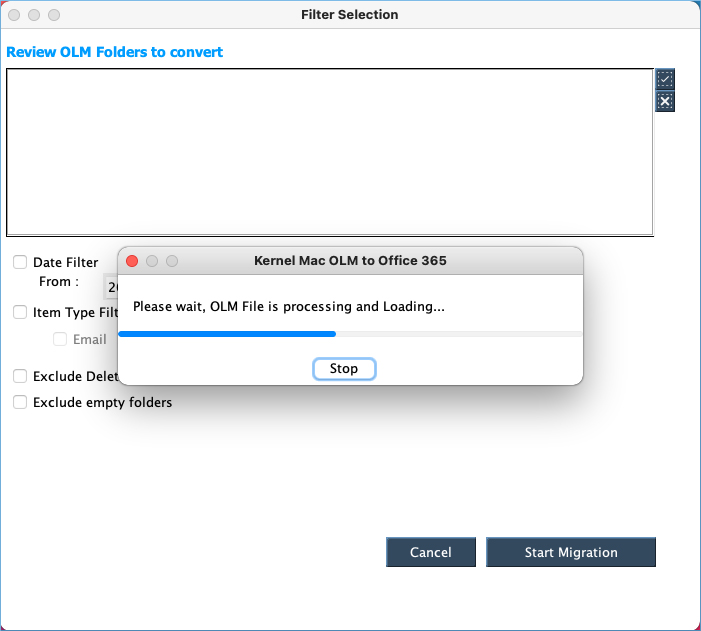The width and height of the screenshot is (701, 631).
Task: Click the Review OLM Folders list area
Action: tap(330, 152)
